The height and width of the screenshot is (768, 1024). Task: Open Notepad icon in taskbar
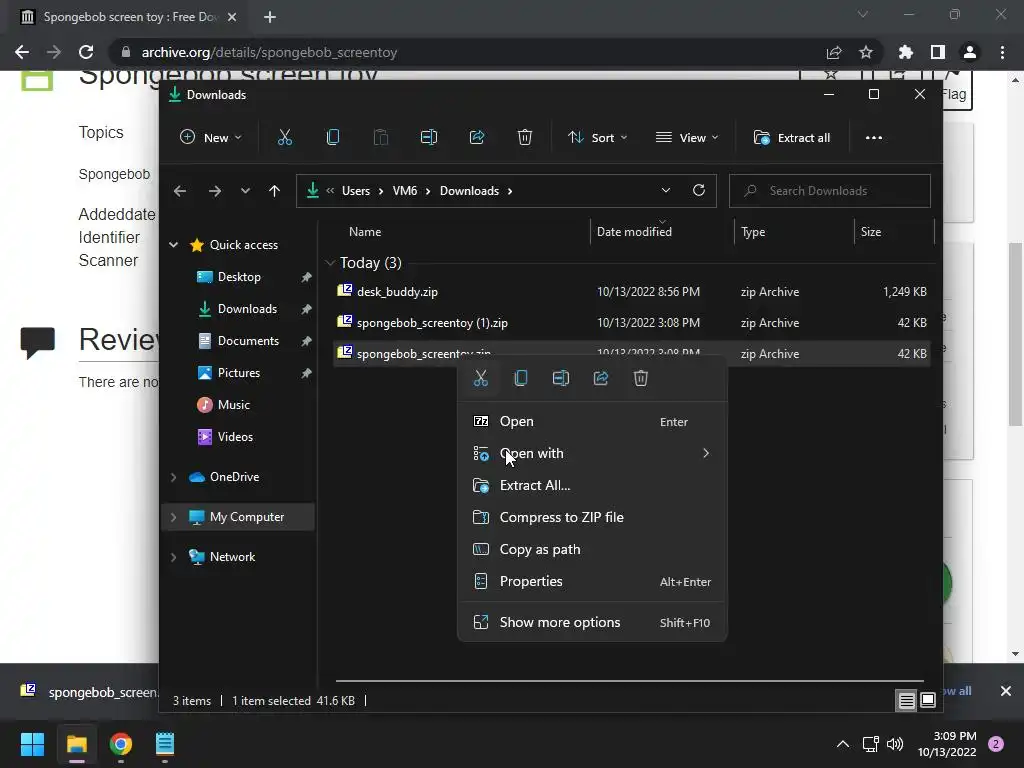pyautogui.click(x=165, y=744)
